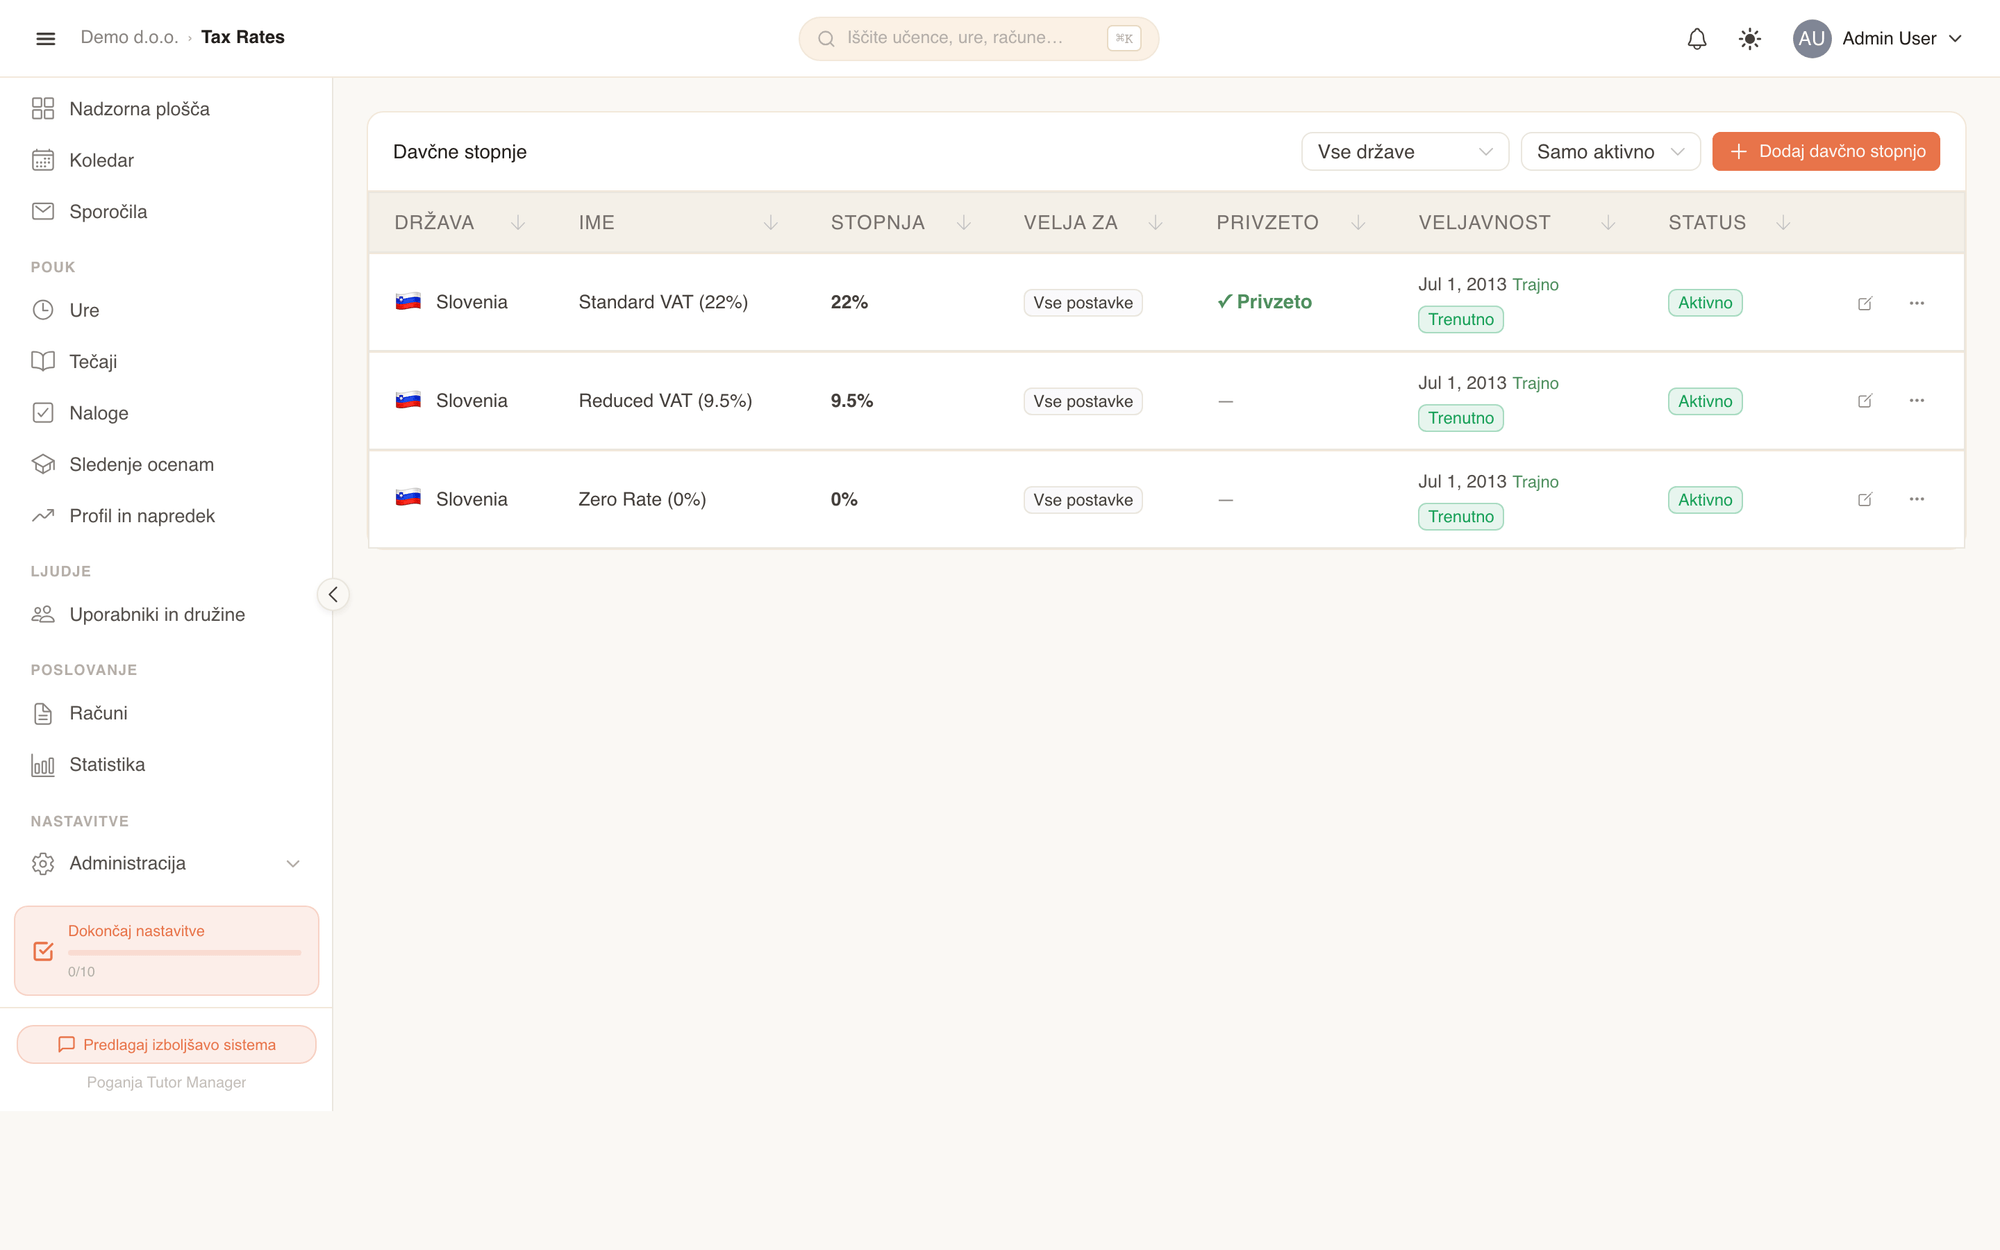
Task: Open the Dokončaj nastavitve setup card
Action: tap(166, 951)
